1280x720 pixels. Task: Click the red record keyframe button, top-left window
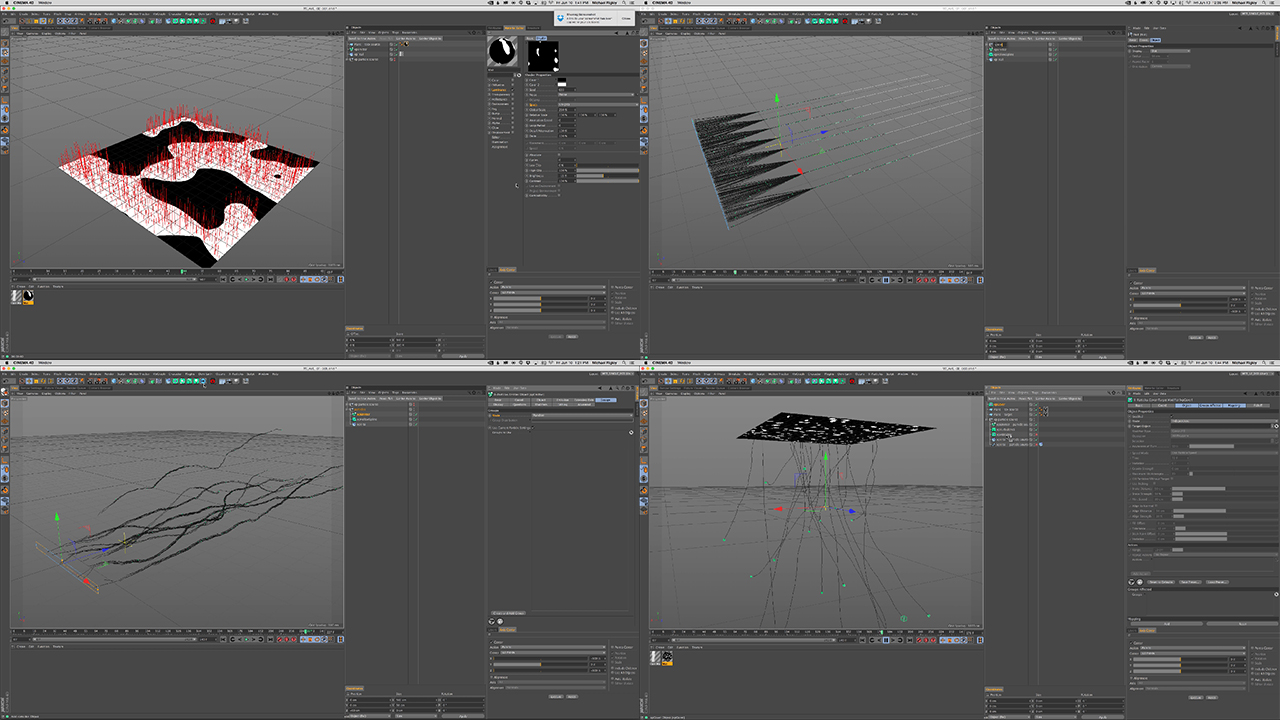(x=287, y=279)
